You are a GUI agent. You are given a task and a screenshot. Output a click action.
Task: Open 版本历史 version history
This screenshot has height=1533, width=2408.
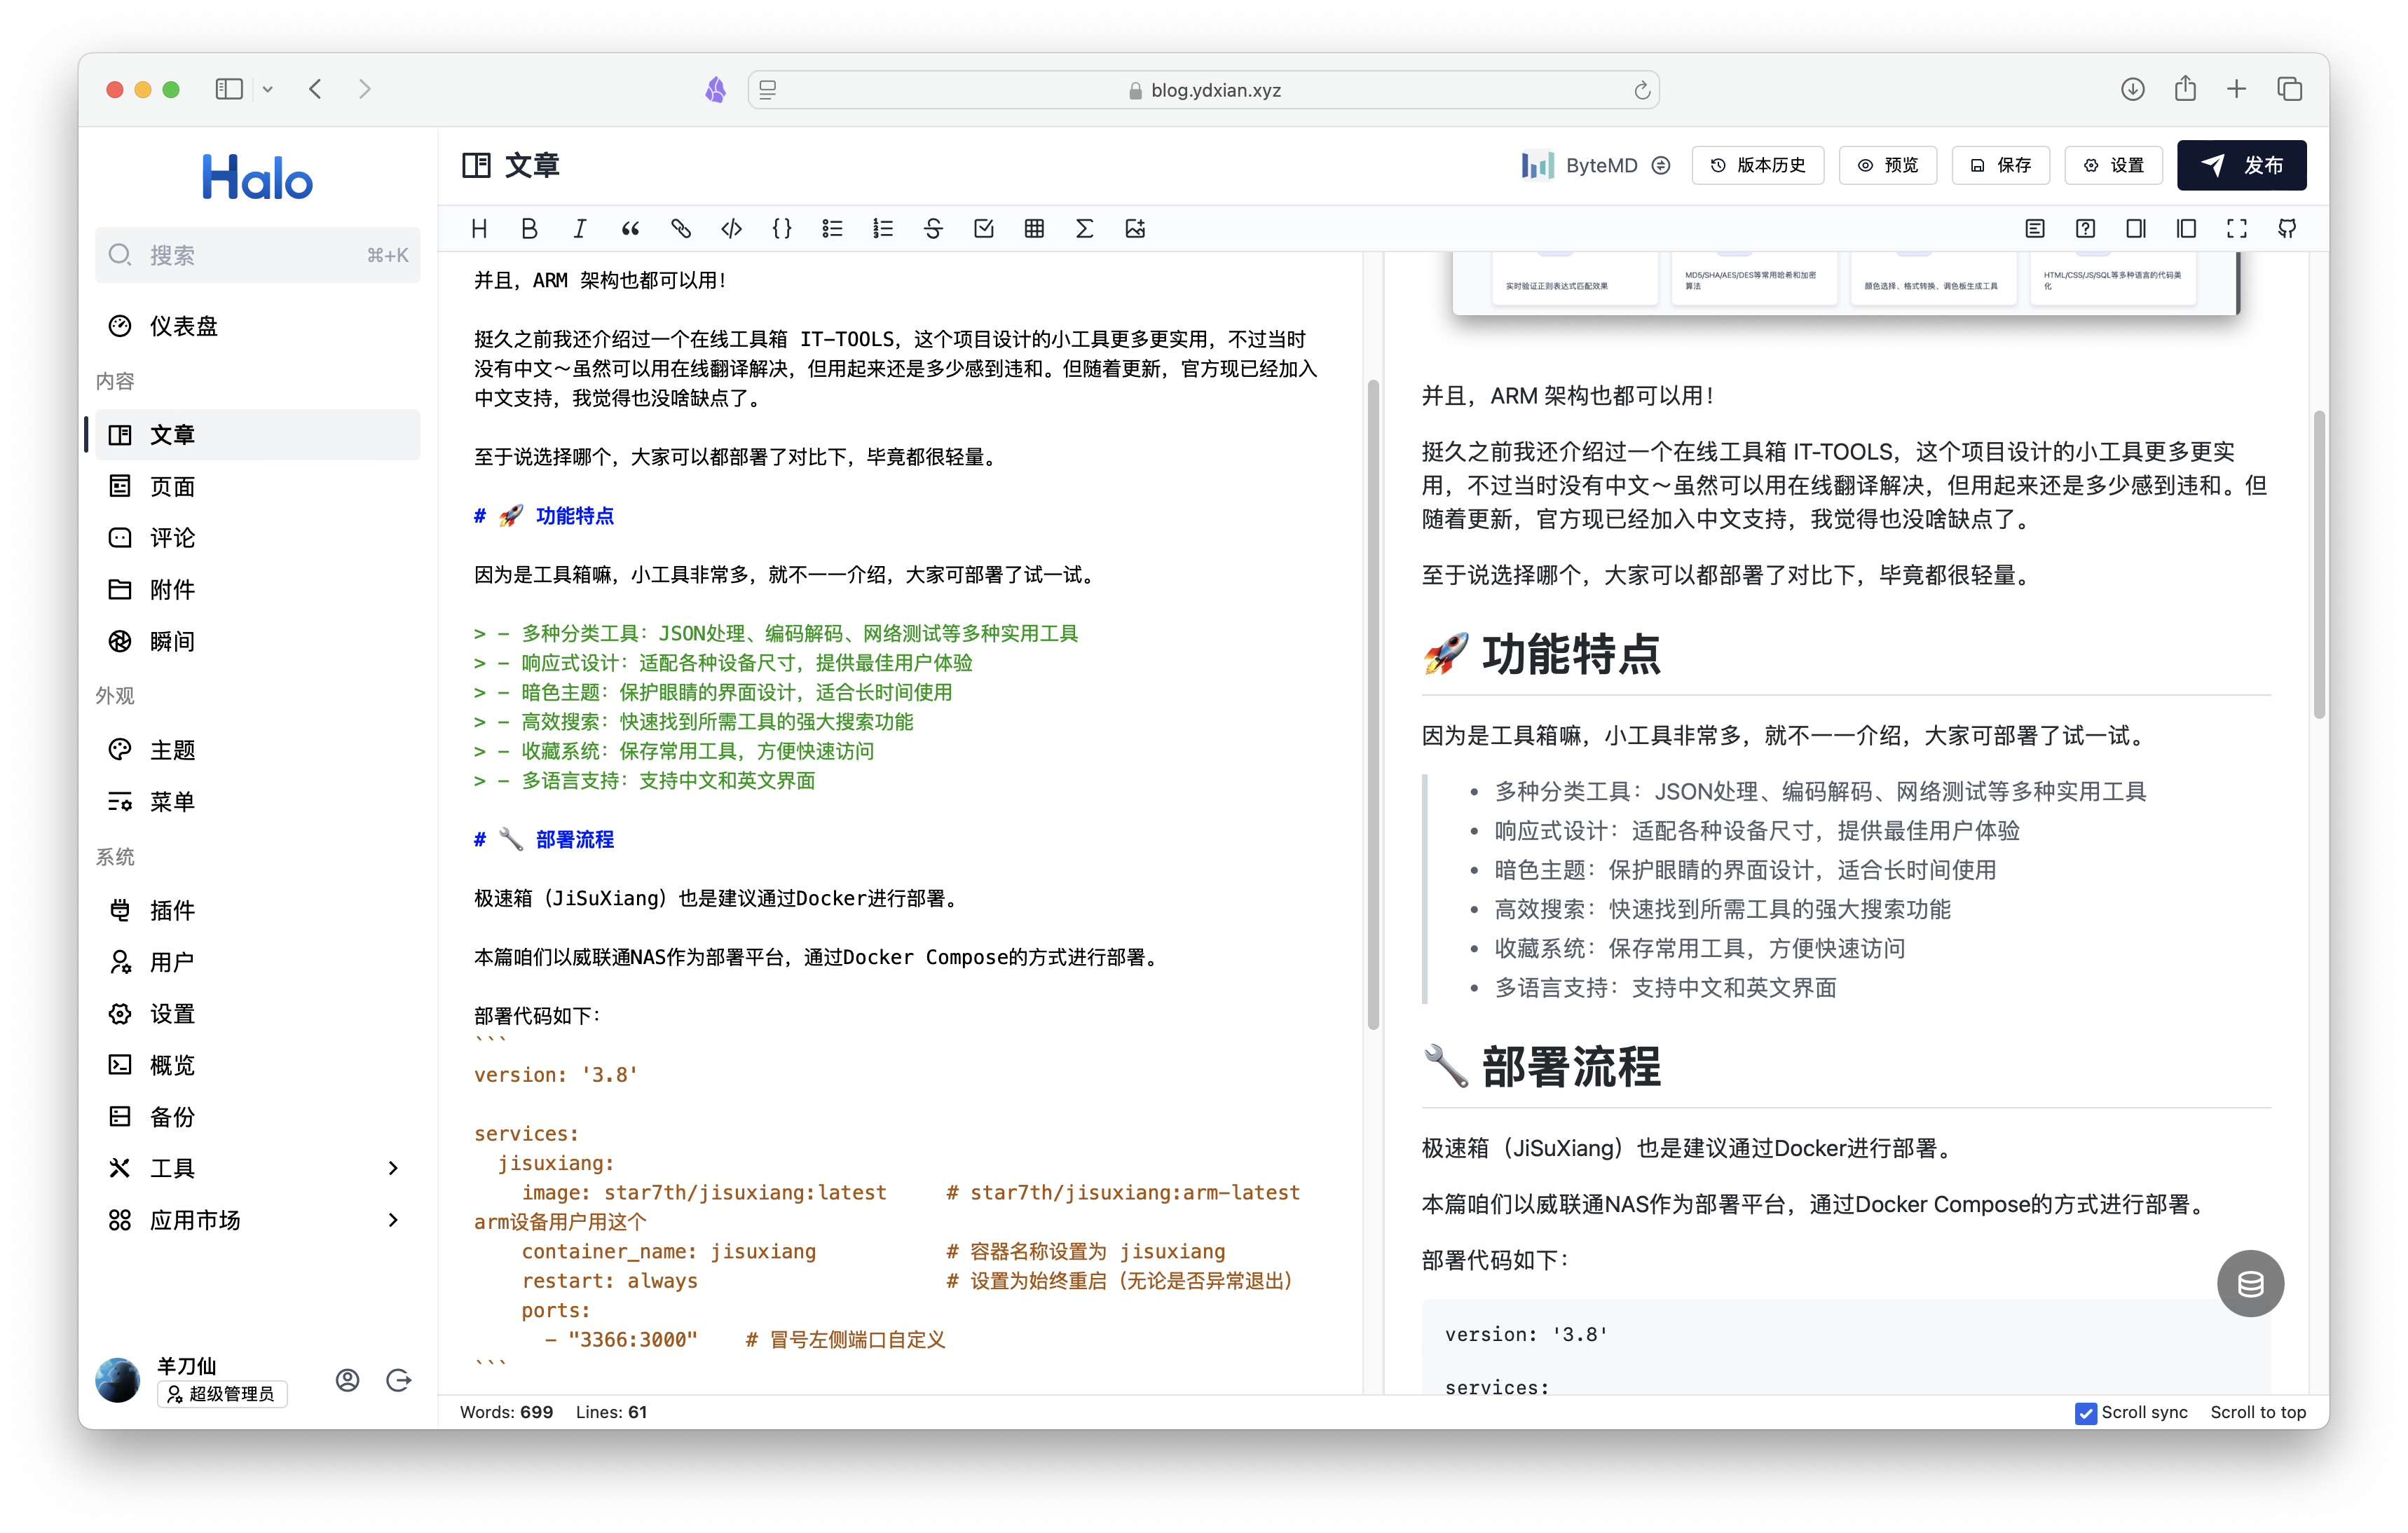tap(1757, 165)
